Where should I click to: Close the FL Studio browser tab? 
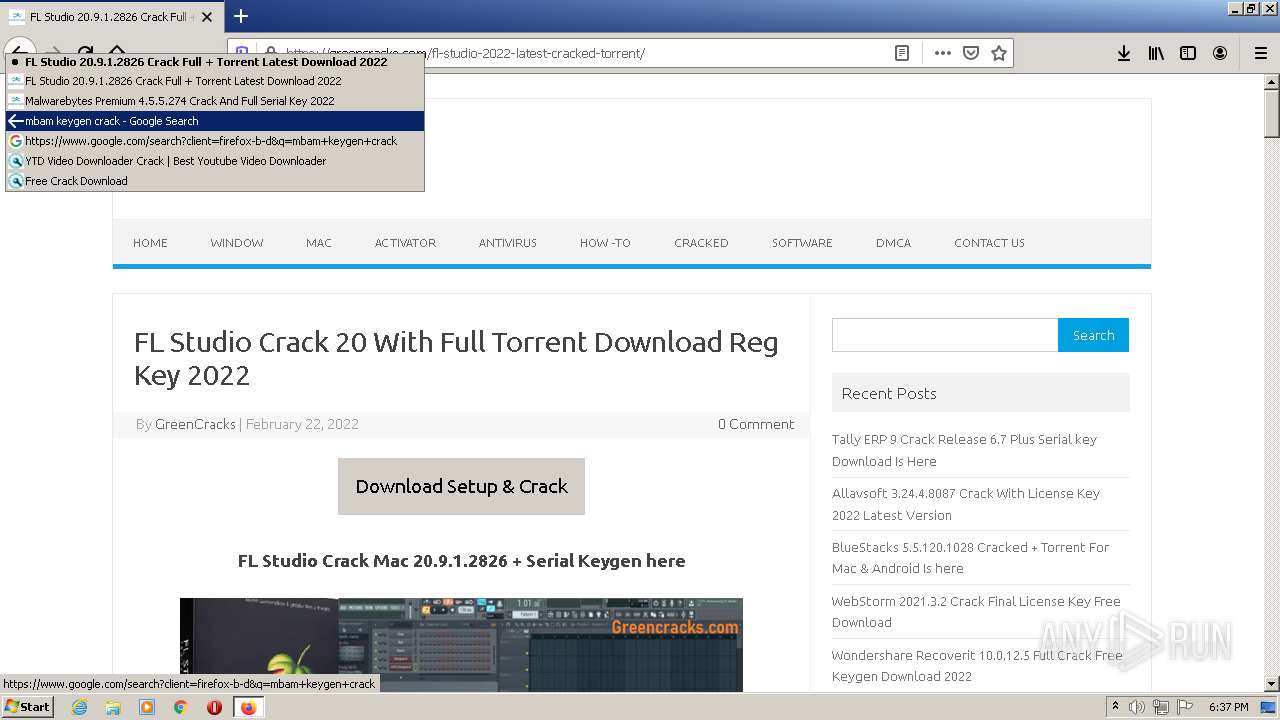pos(207,17)
